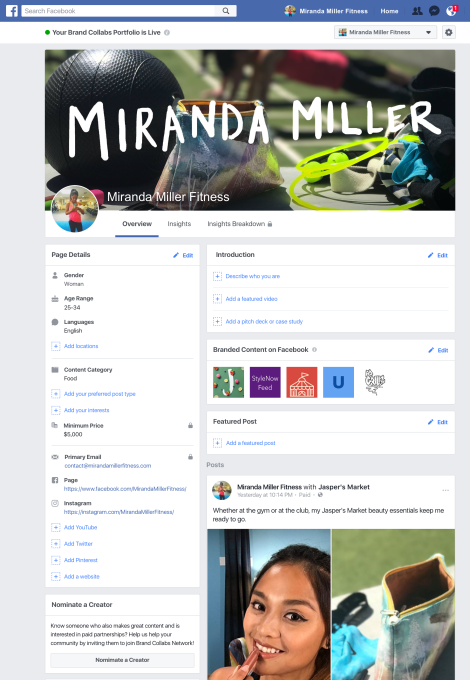Click the search magnifier button
This screenshot has width=470, height=680.
pyautogui.click(x=226, y=11)
